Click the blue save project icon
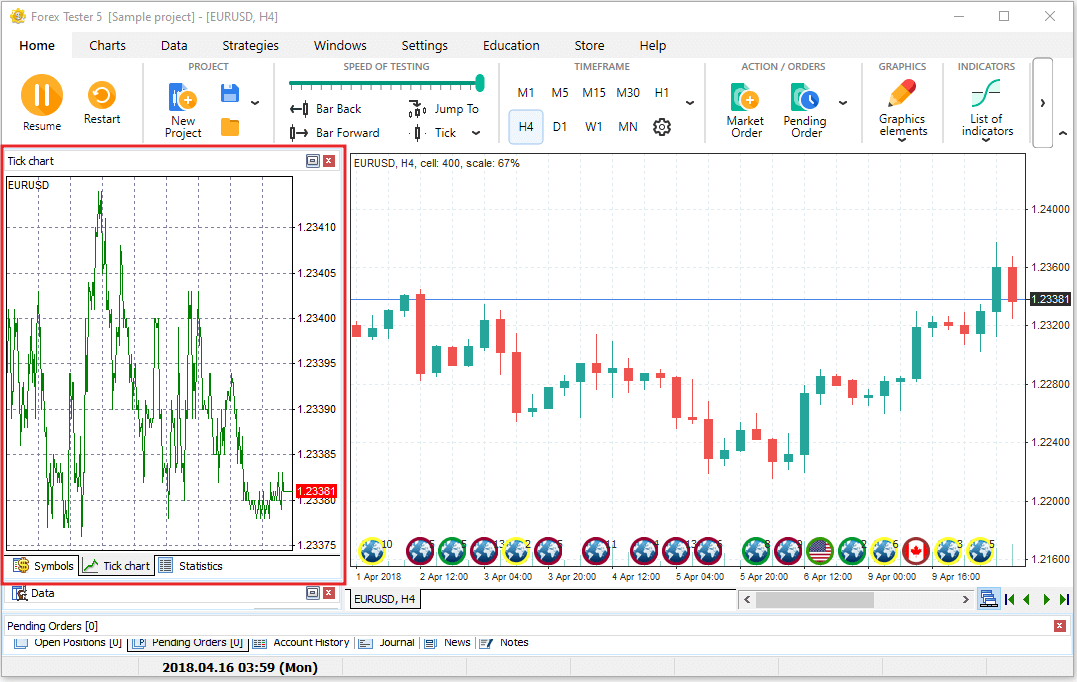 (x=230, y=93)
